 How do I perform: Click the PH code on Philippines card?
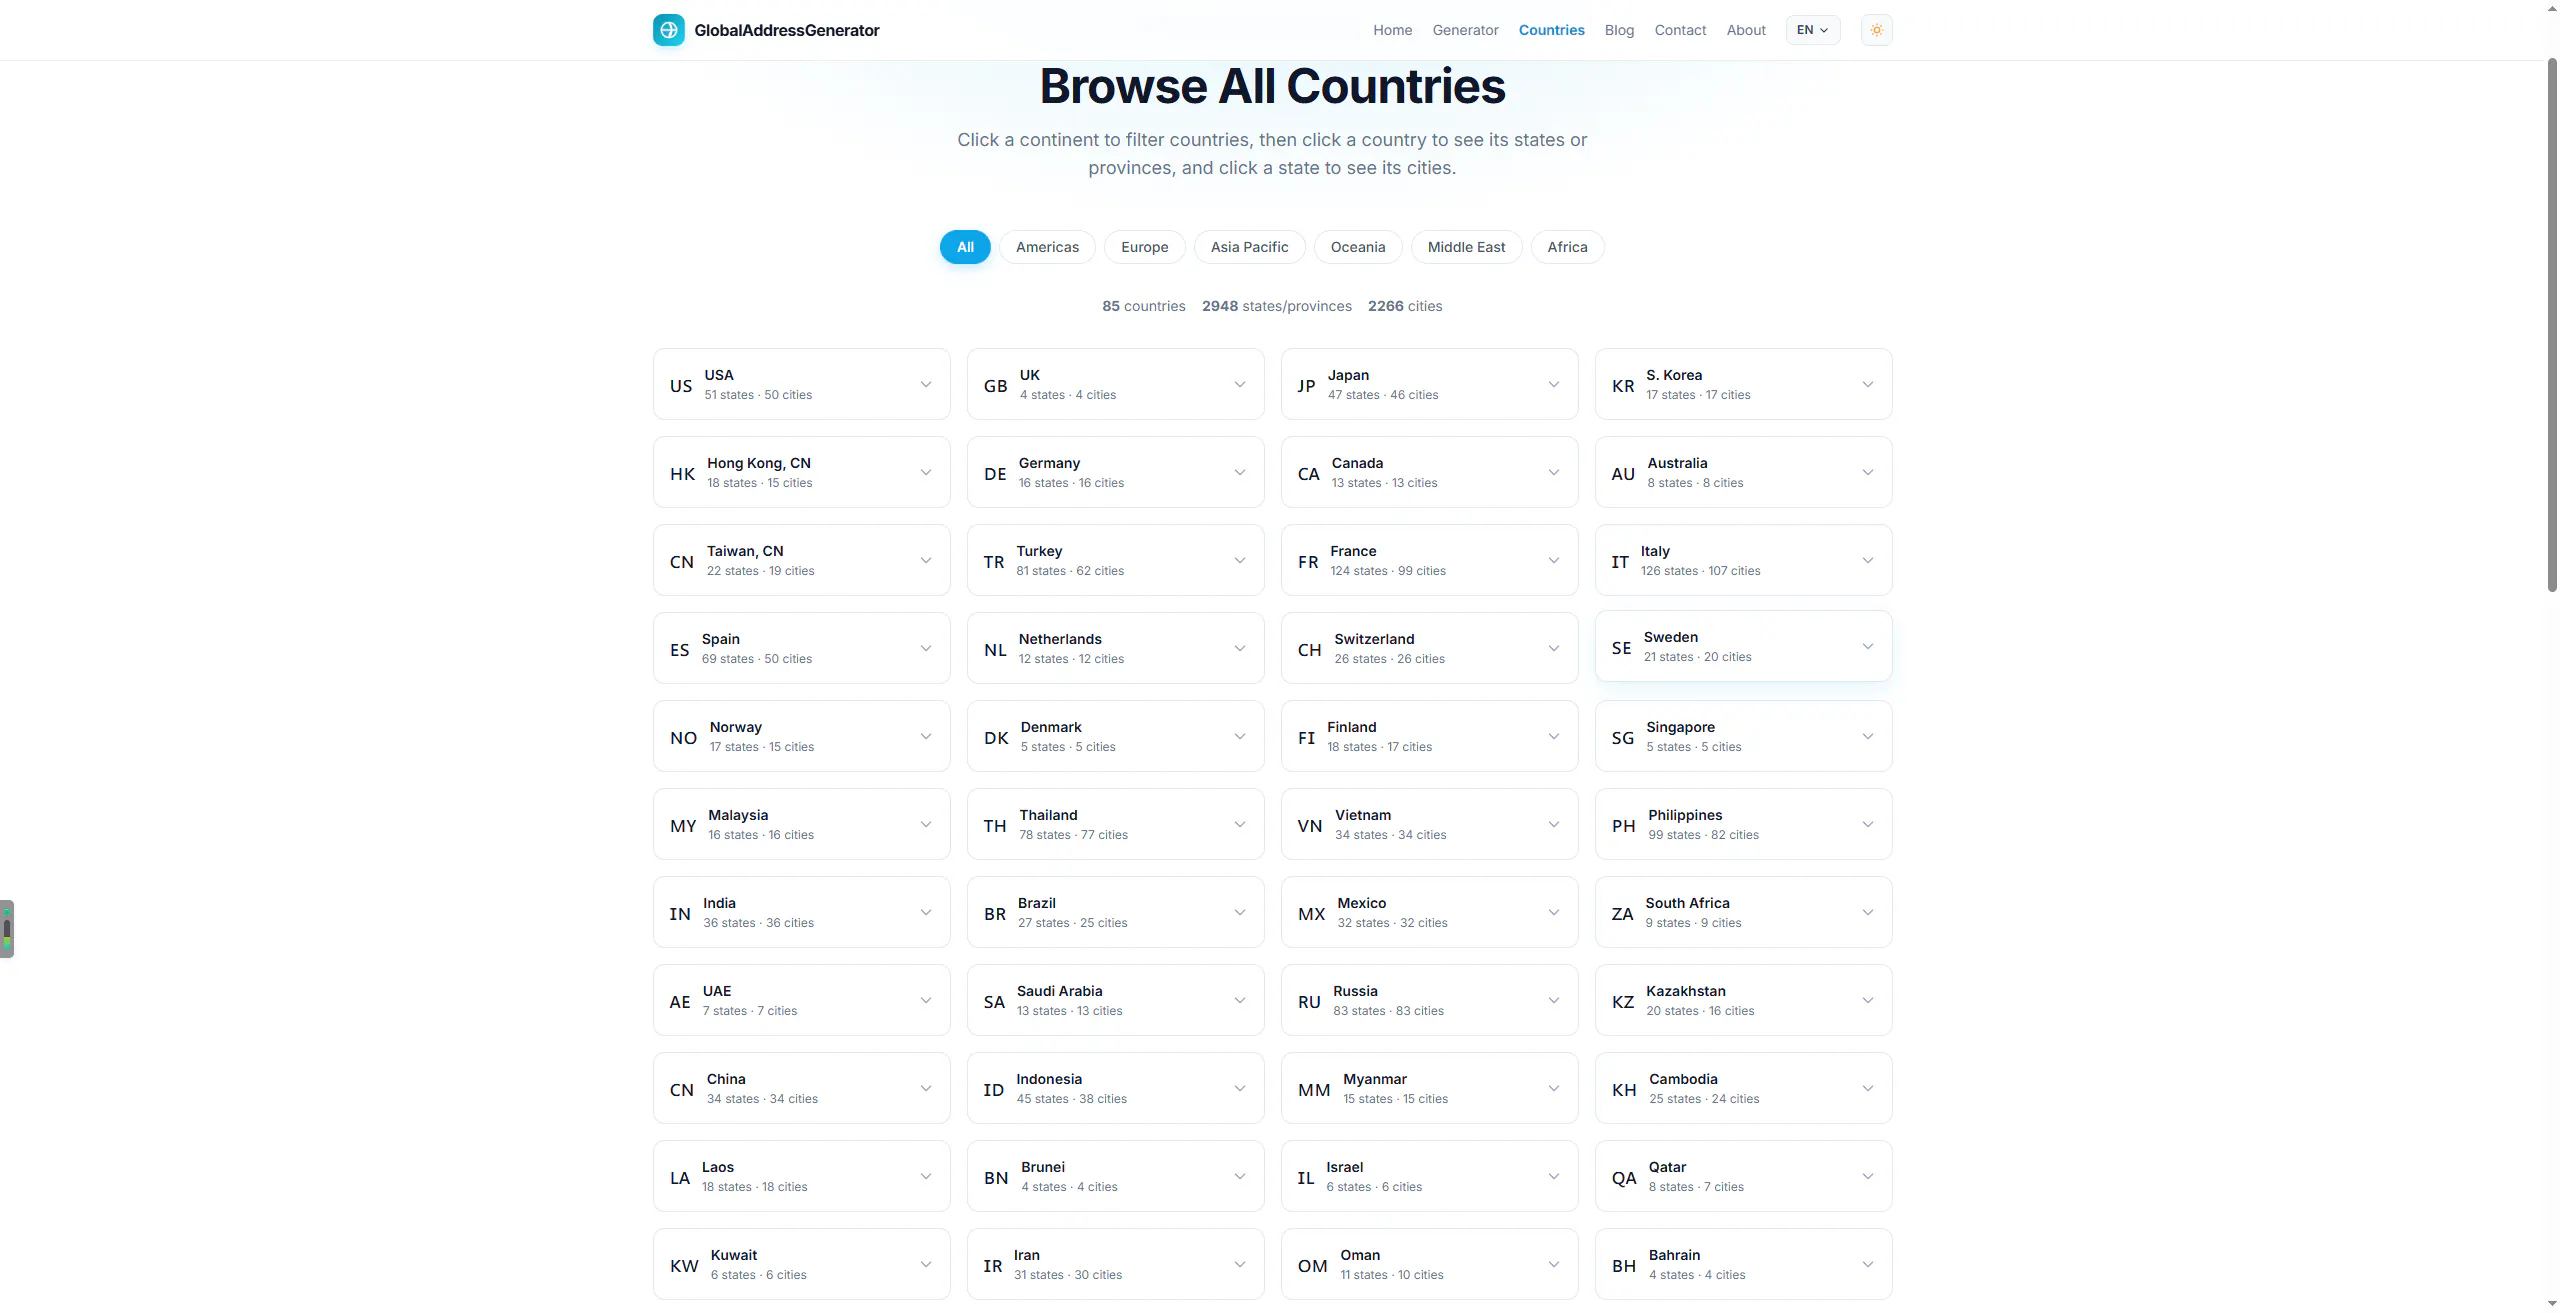coord(1624,826)
